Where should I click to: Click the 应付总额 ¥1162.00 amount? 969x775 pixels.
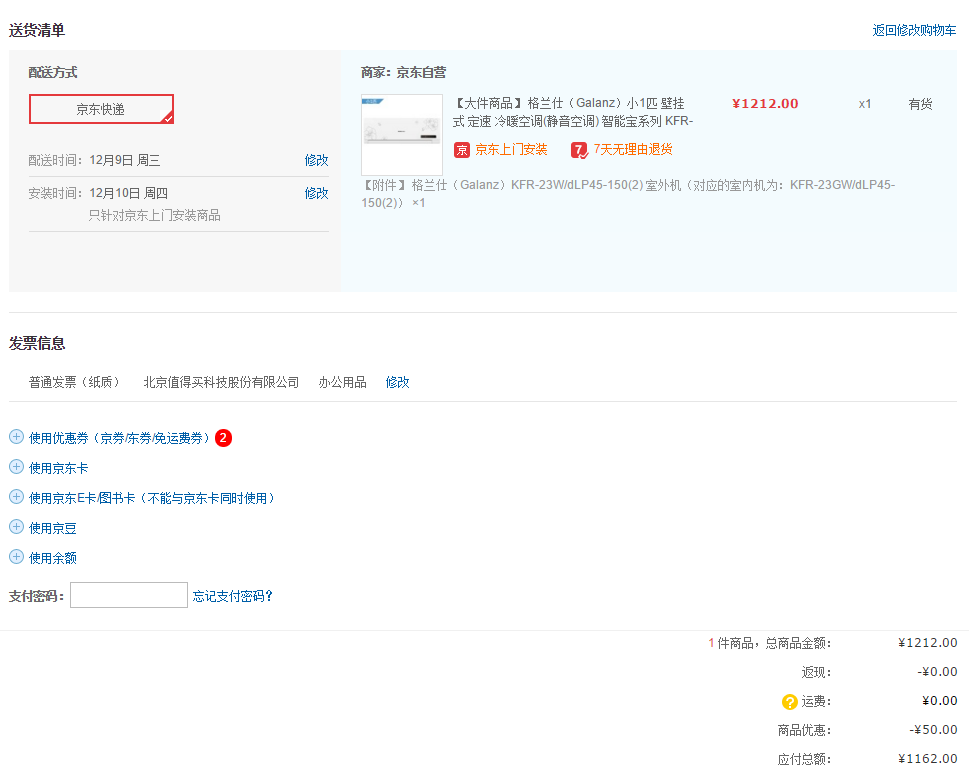tap(928, 759)
